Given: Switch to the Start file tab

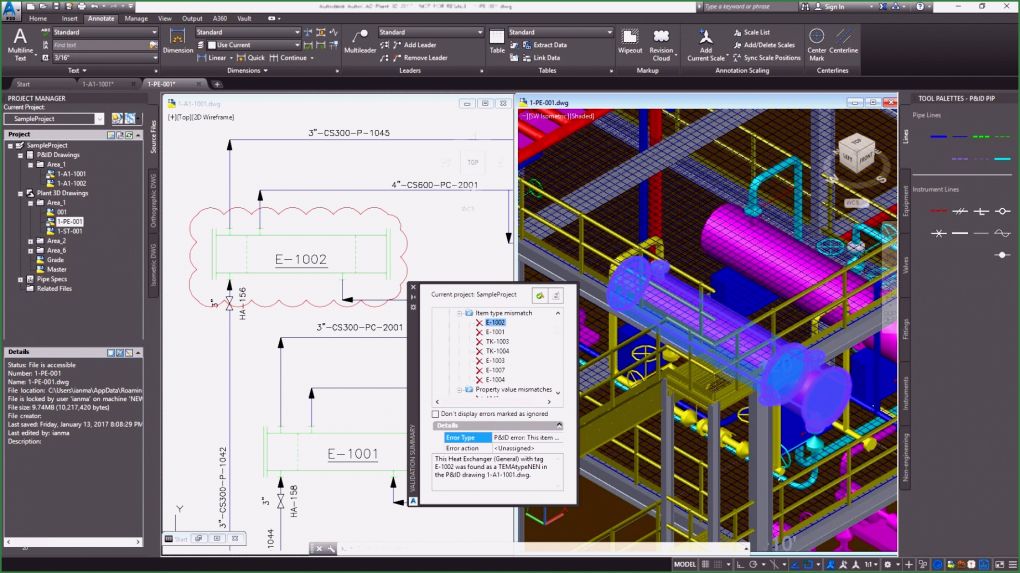Looking at the screenshot, I should [x=23, y=84].
